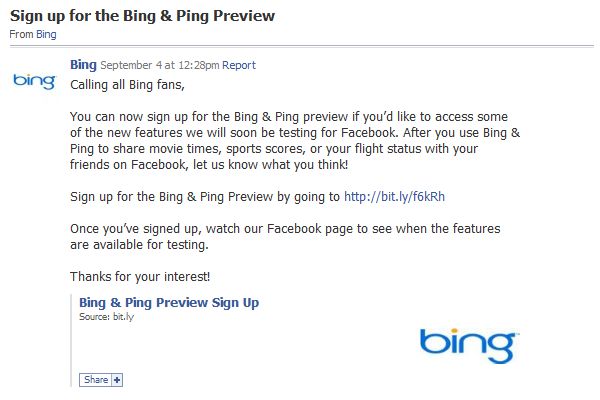Open the large Bing logo thumbnail

pos(470,345)
